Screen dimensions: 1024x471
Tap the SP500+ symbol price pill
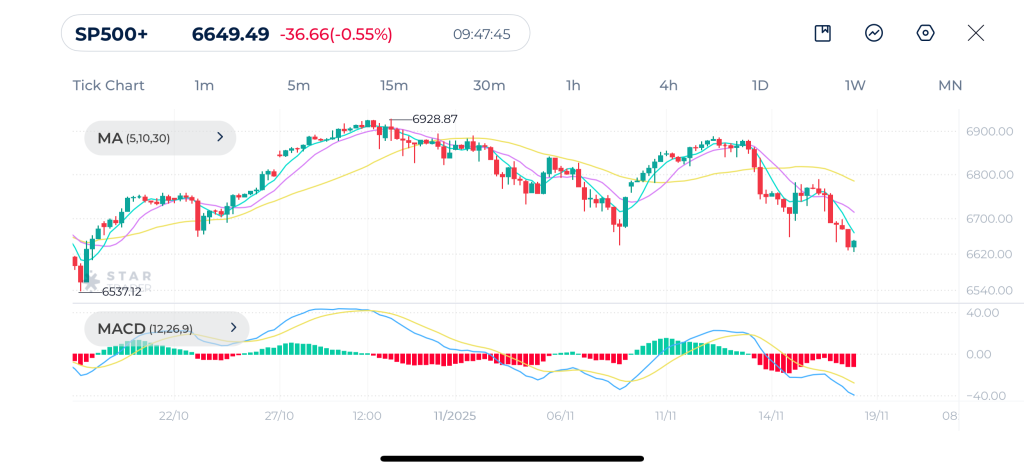(295, 34)
